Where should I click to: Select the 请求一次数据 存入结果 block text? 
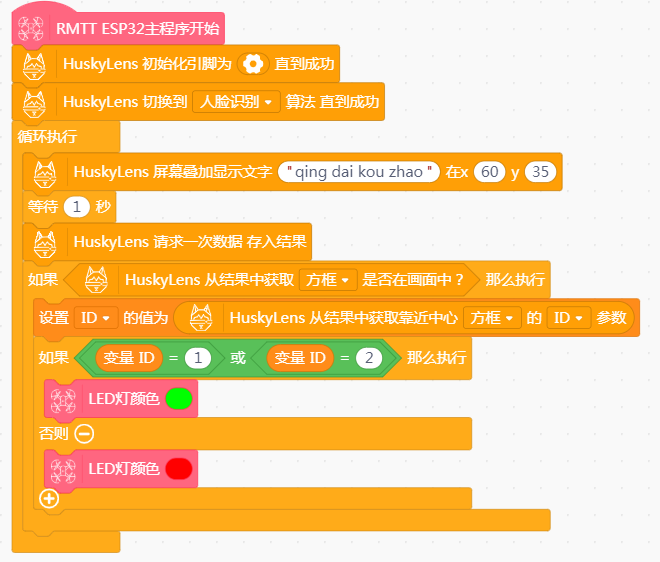click(x=190, y=242)
